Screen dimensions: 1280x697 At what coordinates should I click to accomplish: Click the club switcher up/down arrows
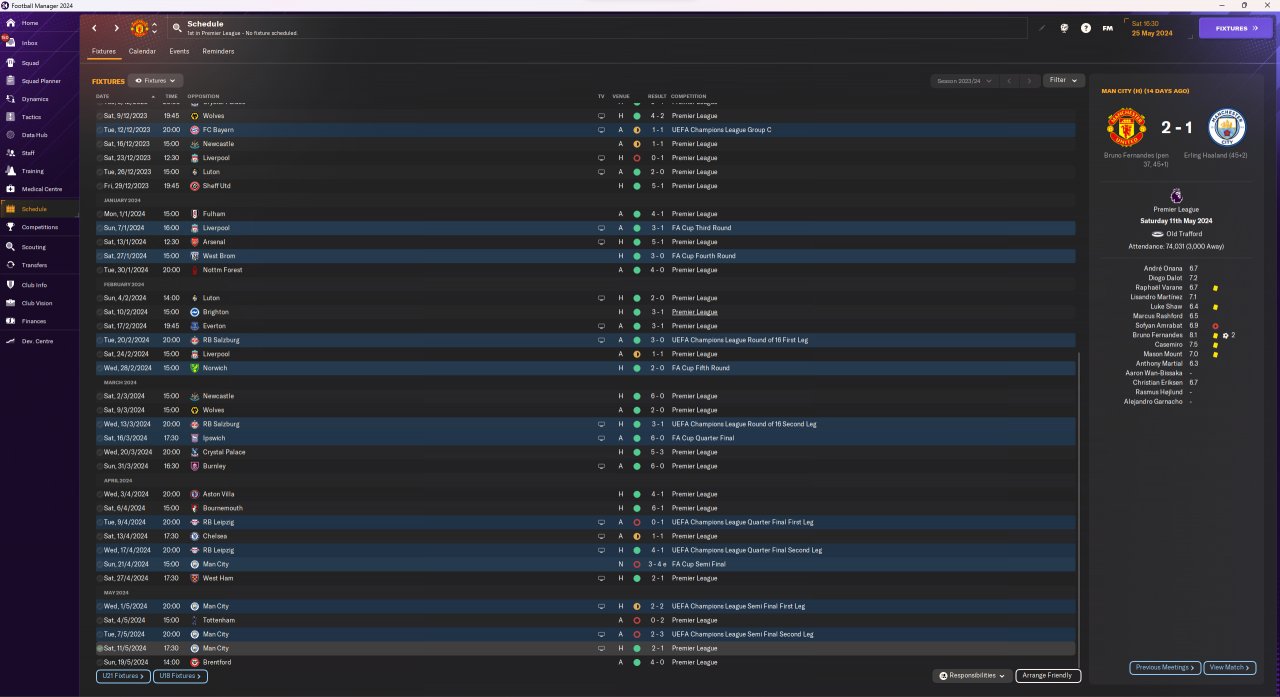[154, 28]
